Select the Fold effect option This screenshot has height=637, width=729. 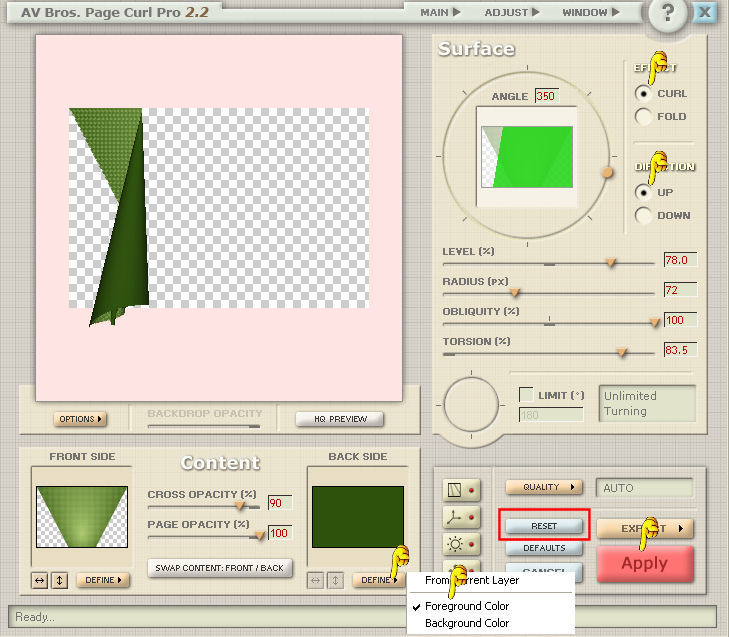(643, 116)
